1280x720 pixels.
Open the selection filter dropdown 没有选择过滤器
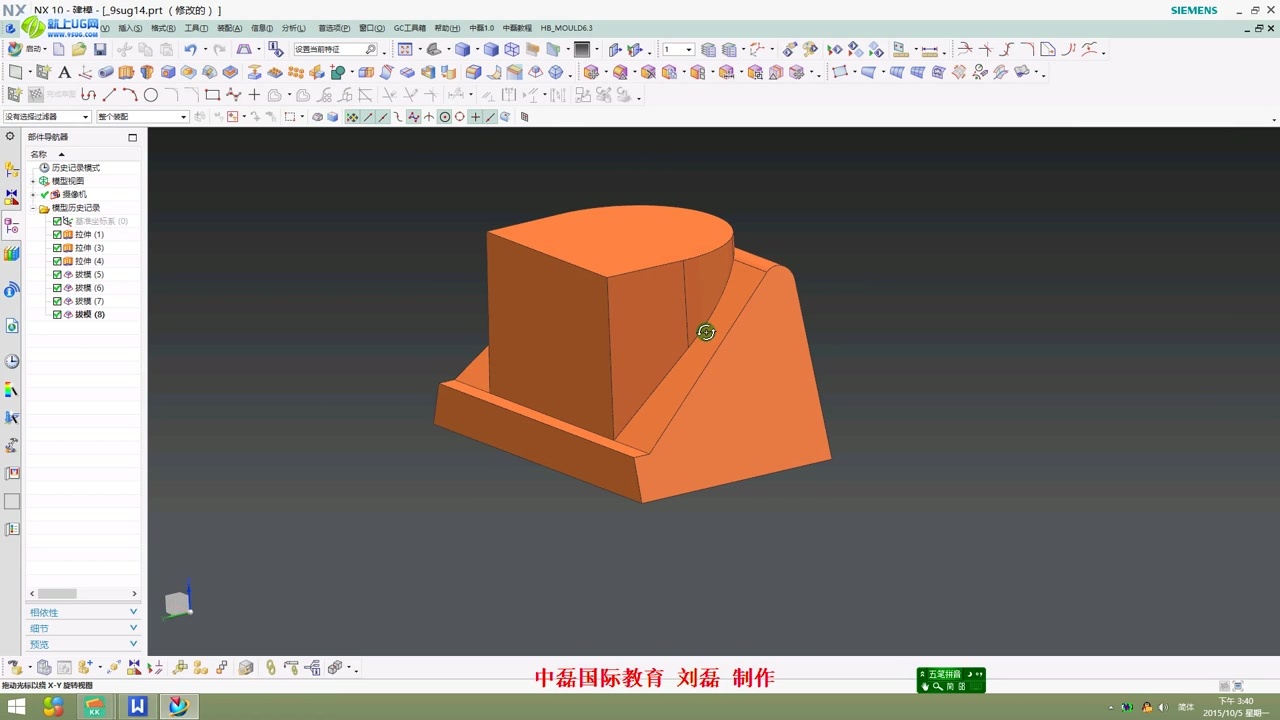[x=46, y=117]
